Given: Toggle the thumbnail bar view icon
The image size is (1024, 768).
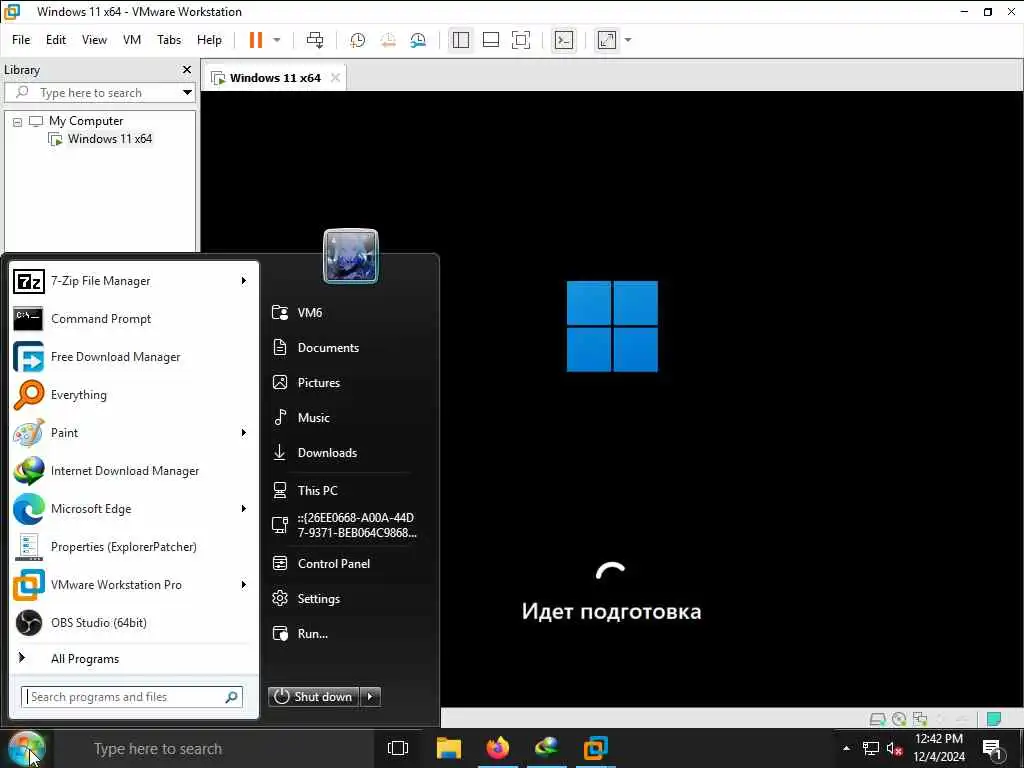Looking at the screenshot, I should [x=490, y=40].
